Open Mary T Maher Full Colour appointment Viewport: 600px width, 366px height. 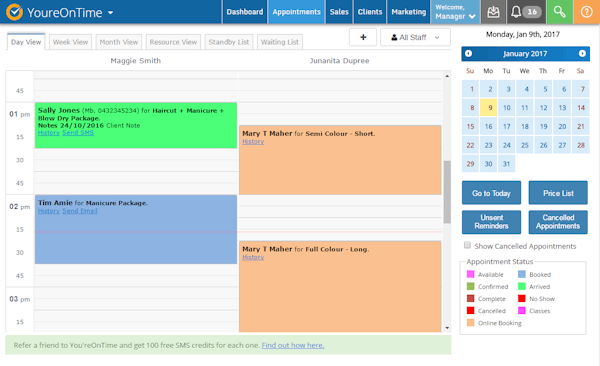coord(340,286)
